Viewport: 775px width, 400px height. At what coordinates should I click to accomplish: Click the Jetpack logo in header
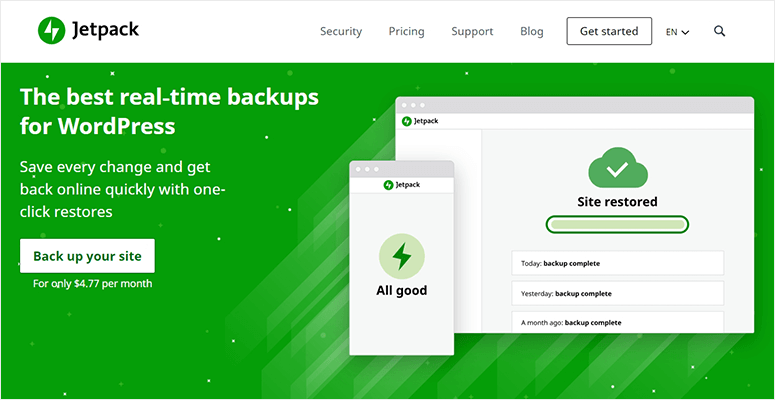tap(88, 31)
